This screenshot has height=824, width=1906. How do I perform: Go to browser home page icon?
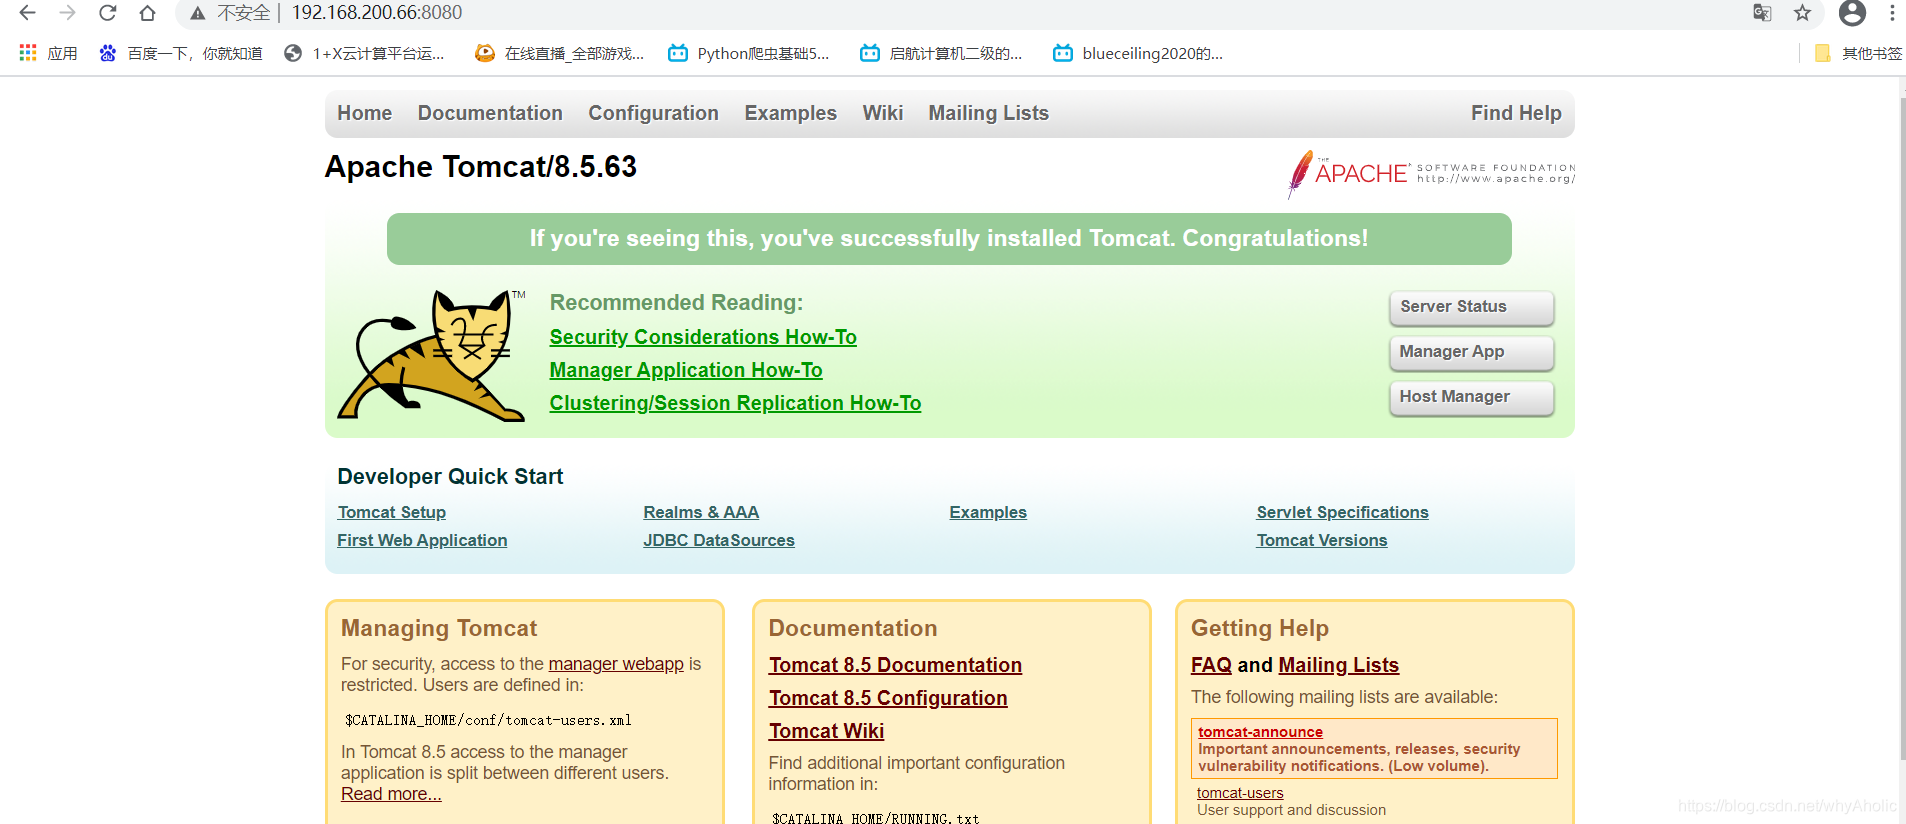(147, 13)
